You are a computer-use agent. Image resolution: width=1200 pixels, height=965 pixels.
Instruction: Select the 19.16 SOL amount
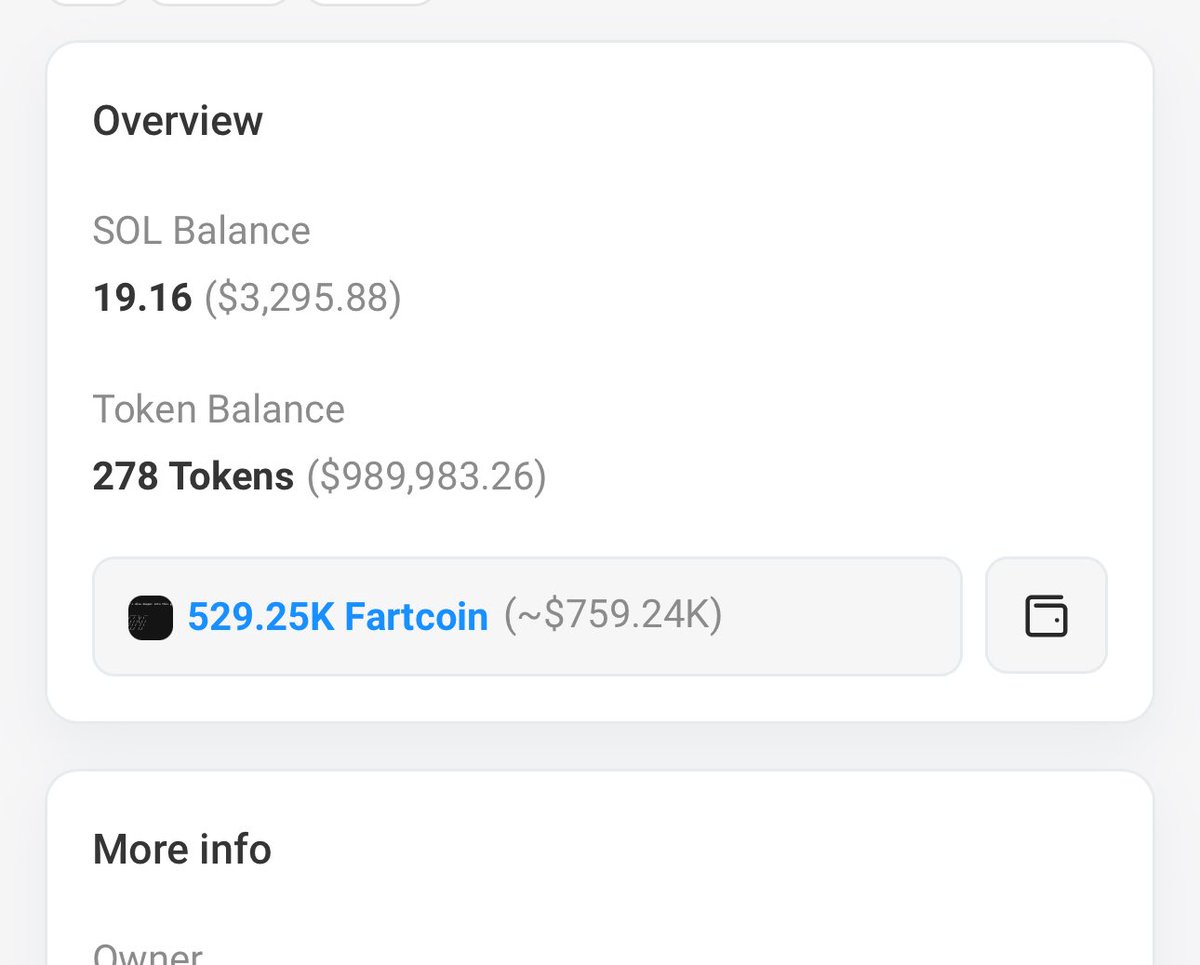(x=142, y=297)
